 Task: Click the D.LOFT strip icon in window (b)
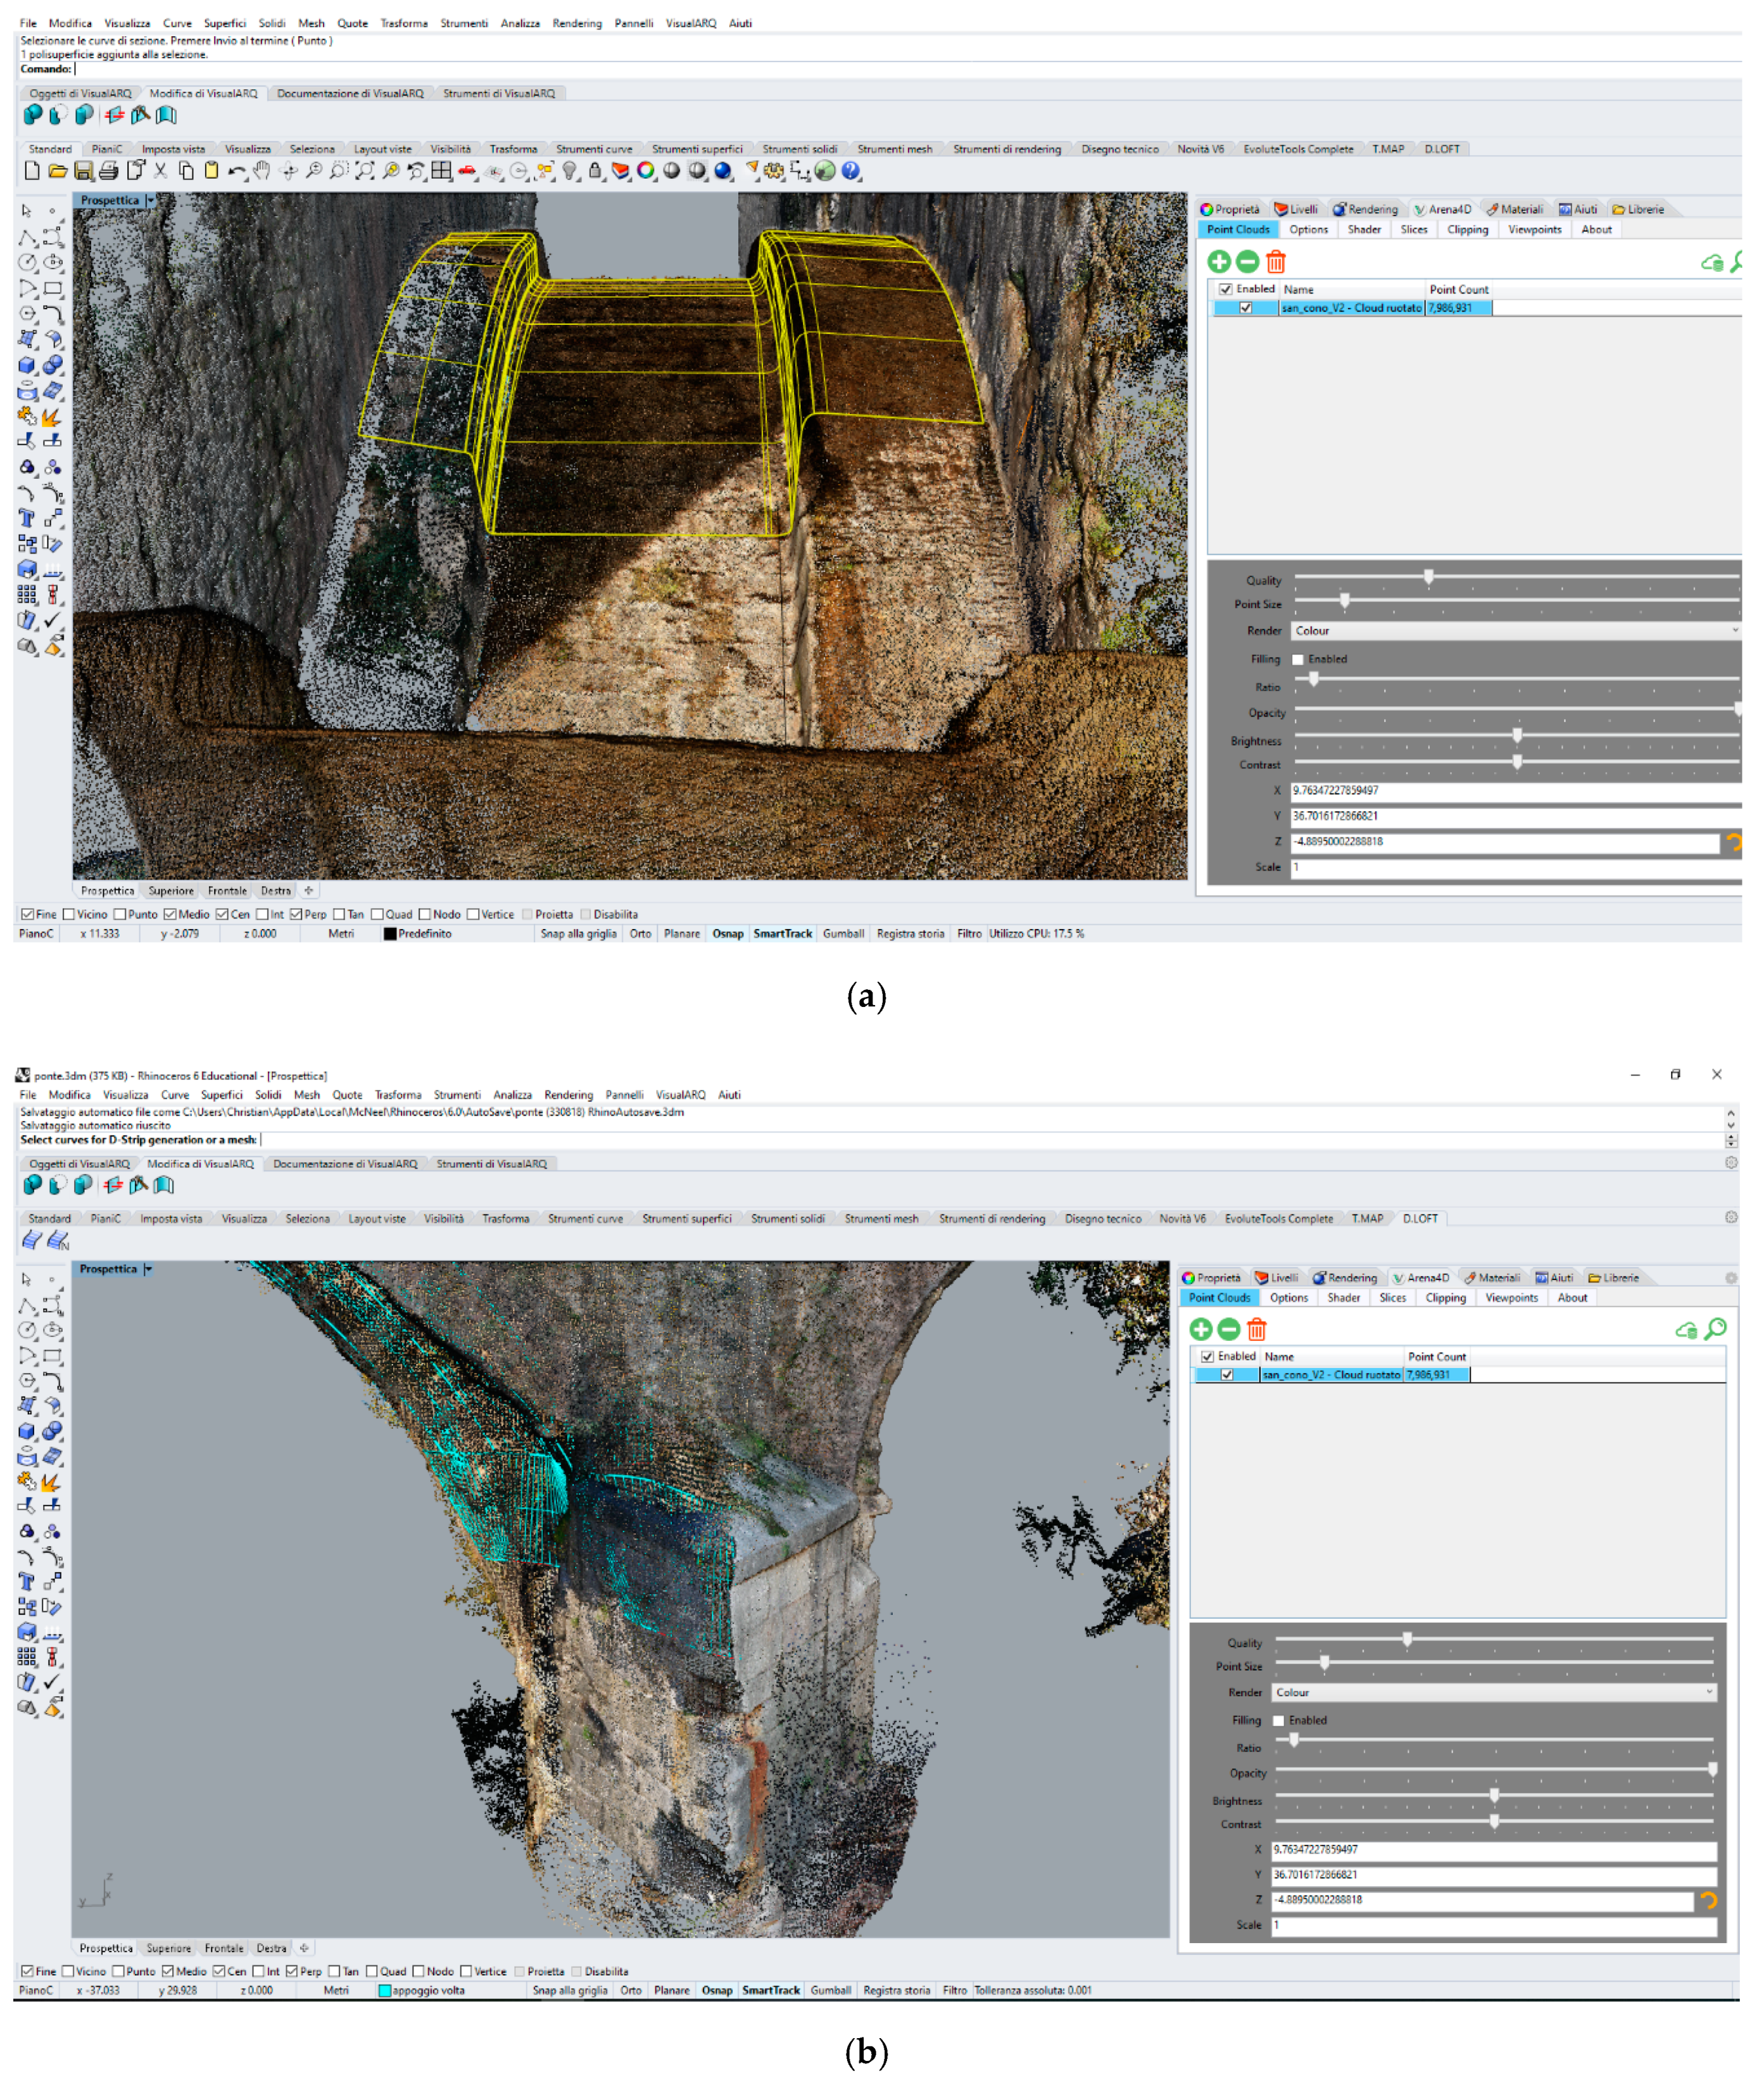click(x=32, y=1240)
